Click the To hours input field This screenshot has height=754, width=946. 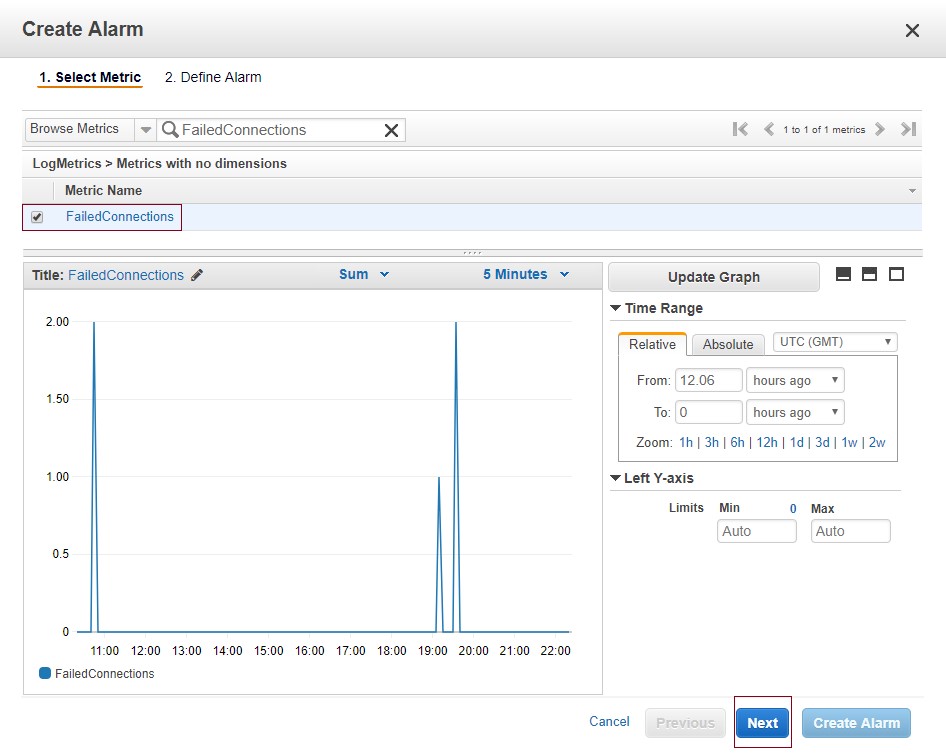(708, 413)
